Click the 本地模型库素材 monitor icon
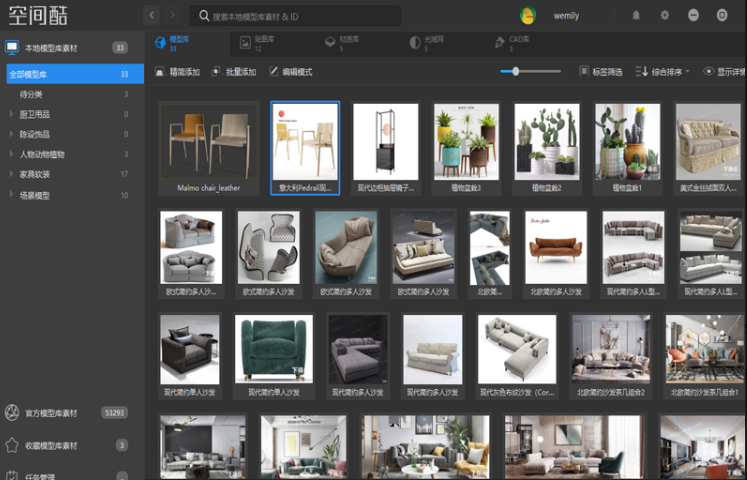This screenshot has width=747, height=480. [x=12, y=47]
